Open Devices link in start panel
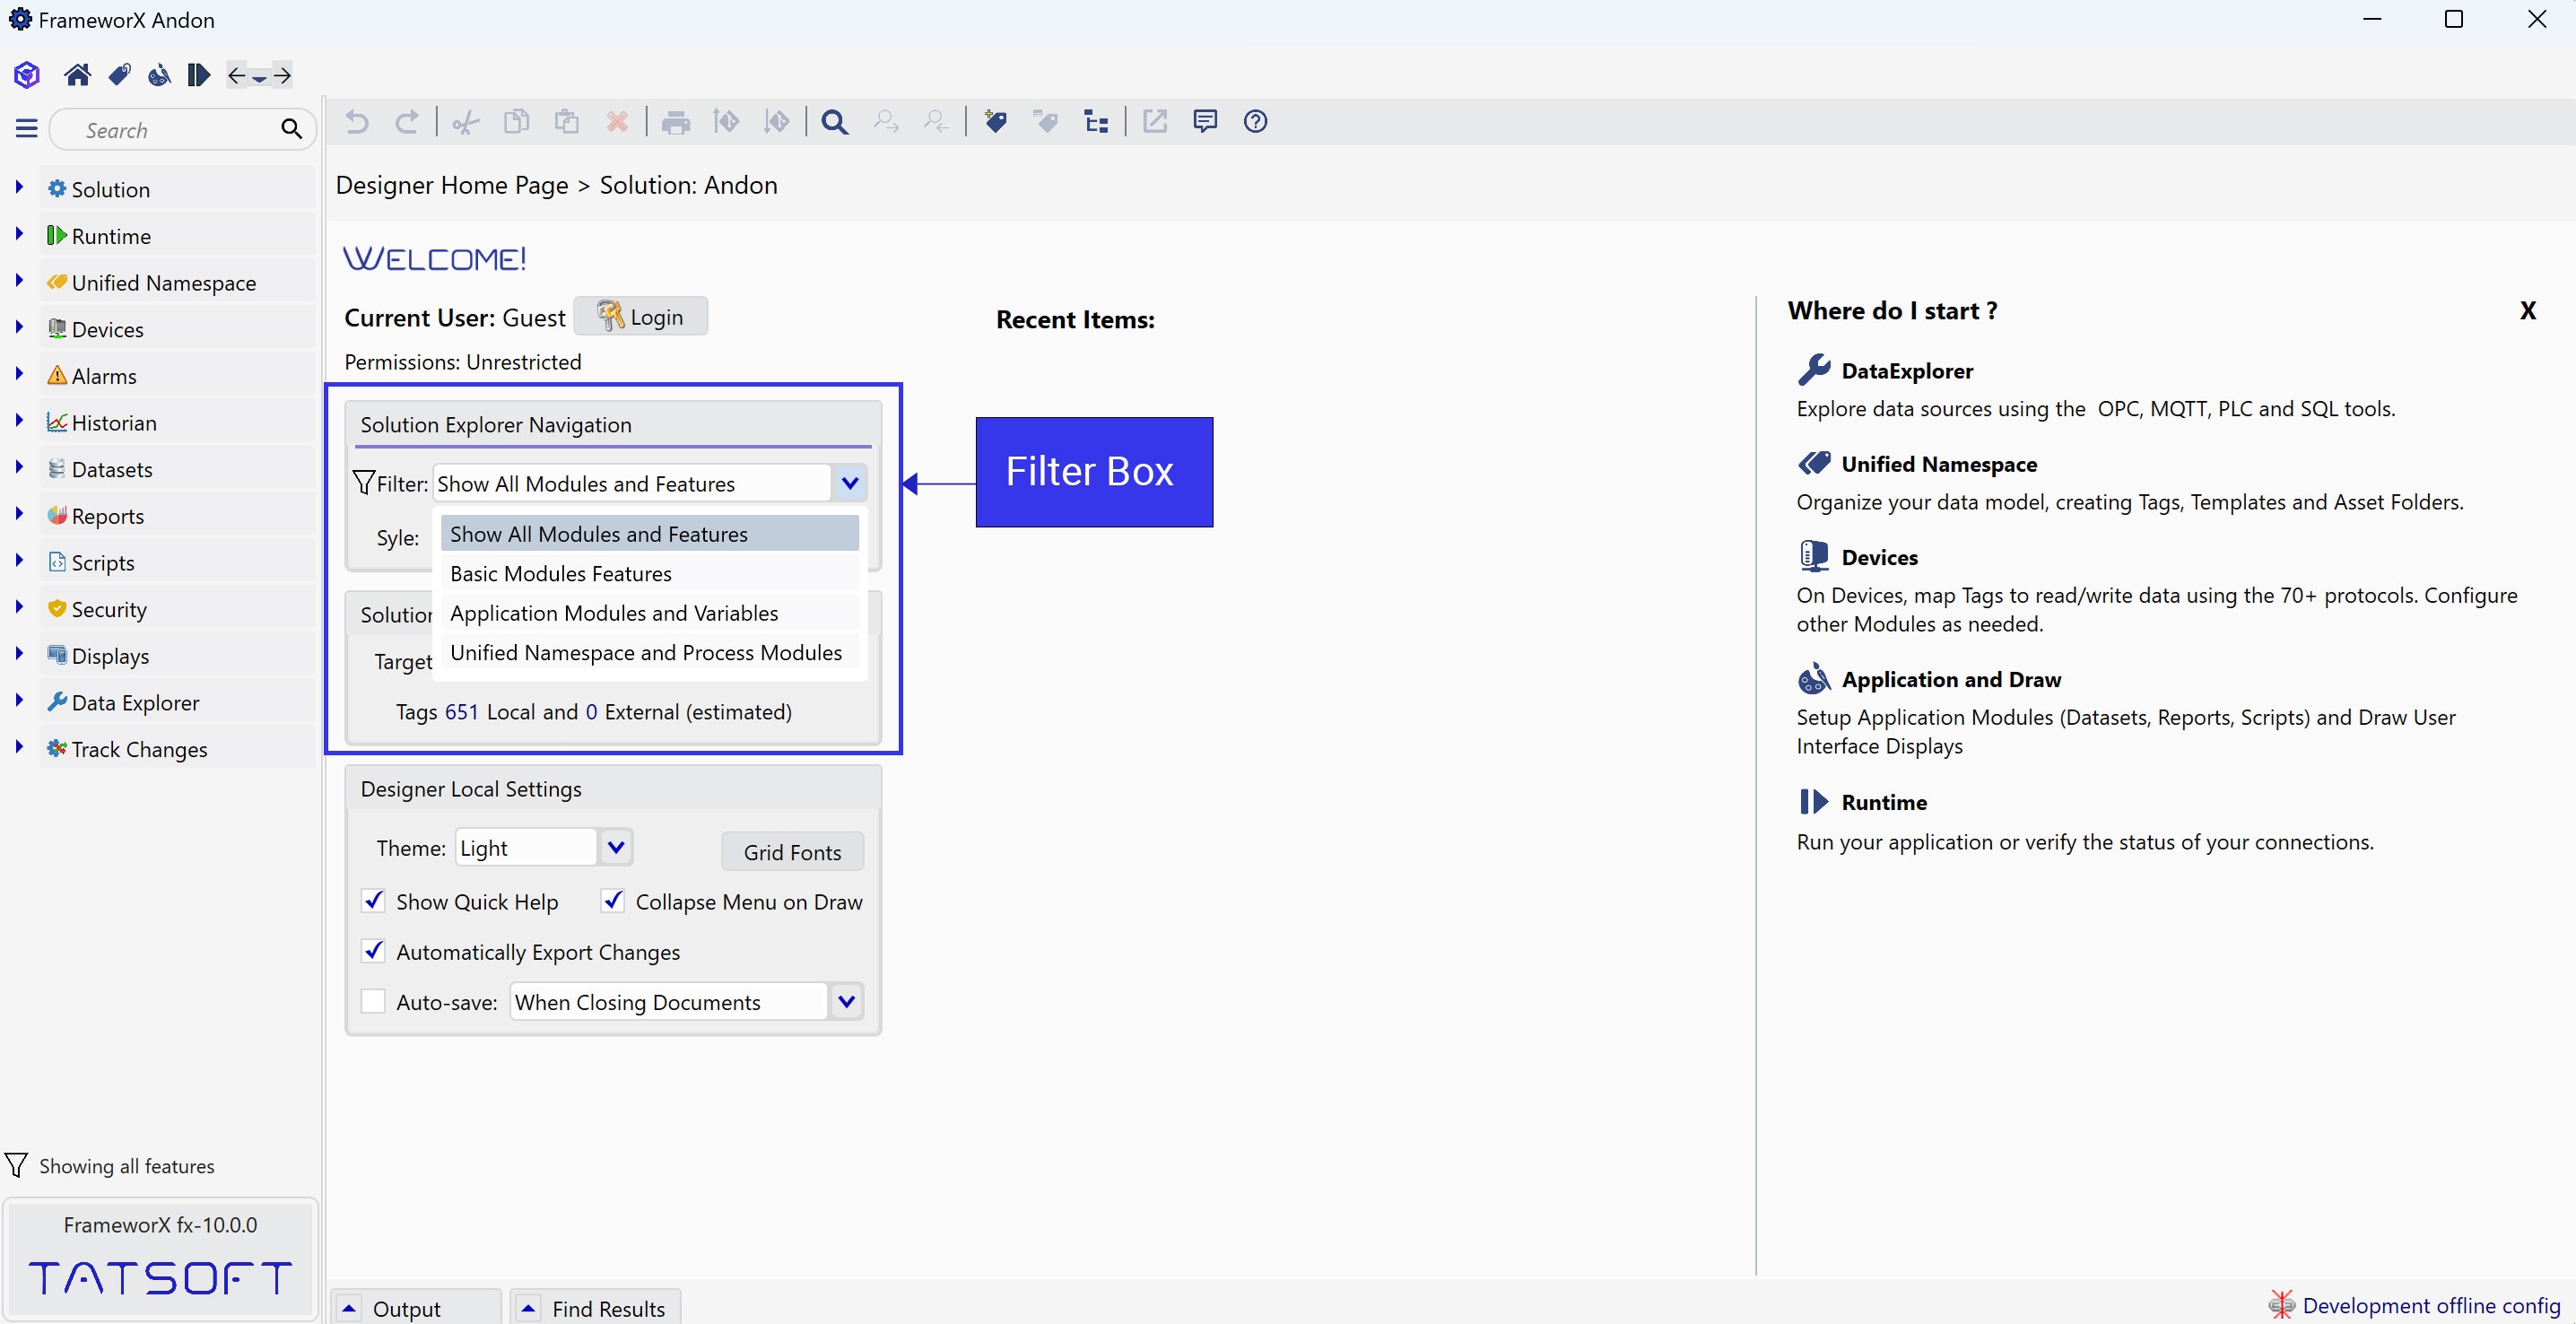The image size is (2576, 1324). [1879, 557]
